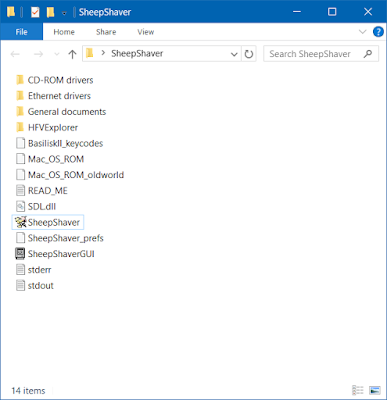Click the Properties quick access toolbar icon
387x400 pixels.
click(35, 12)
